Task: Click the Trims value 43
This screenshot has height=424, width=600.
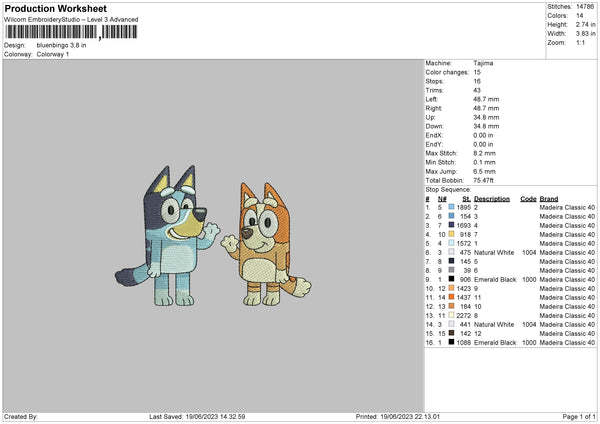Action: (477, 90)
